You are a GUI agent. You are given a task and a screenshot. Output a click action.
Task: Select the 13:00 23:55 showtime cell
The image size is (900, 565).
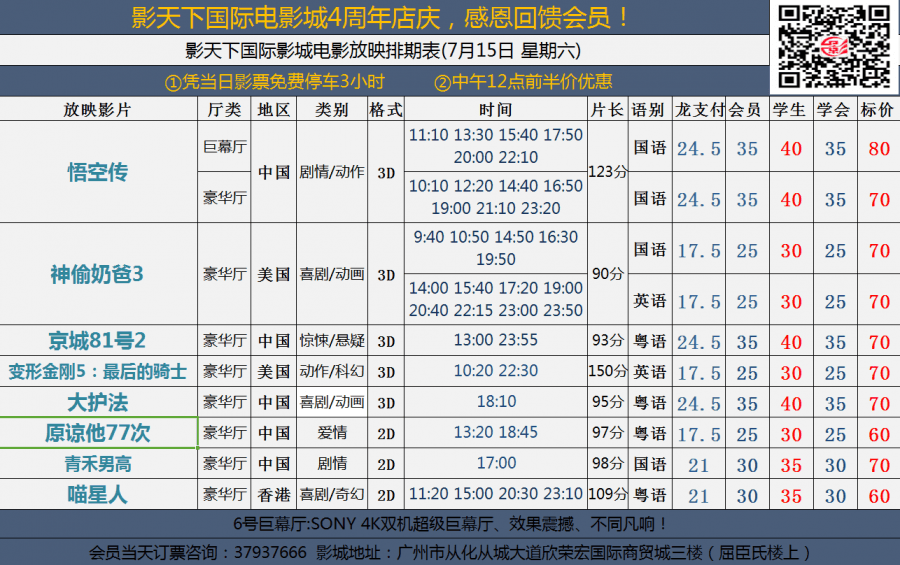click(x=496, y=340)
